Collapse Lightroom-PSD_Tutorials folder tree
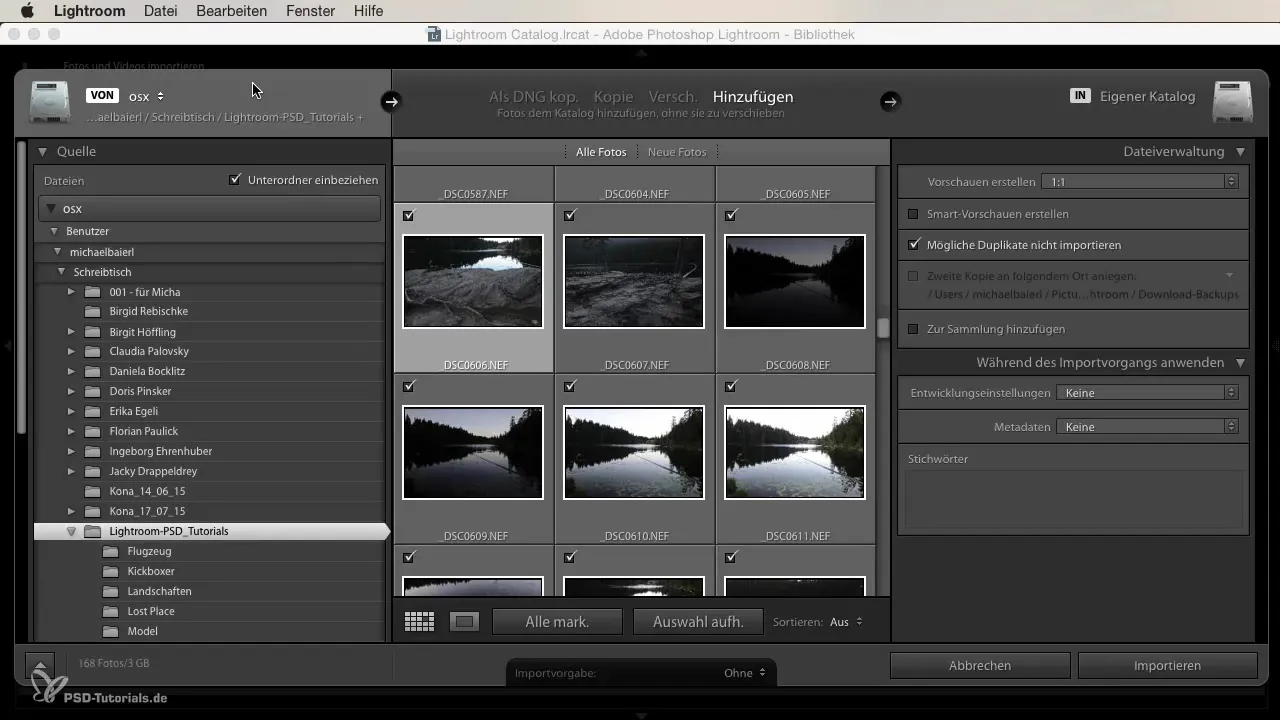This screenshot has height=720, width=1280. pyautogui.click(x=71, y=531)
